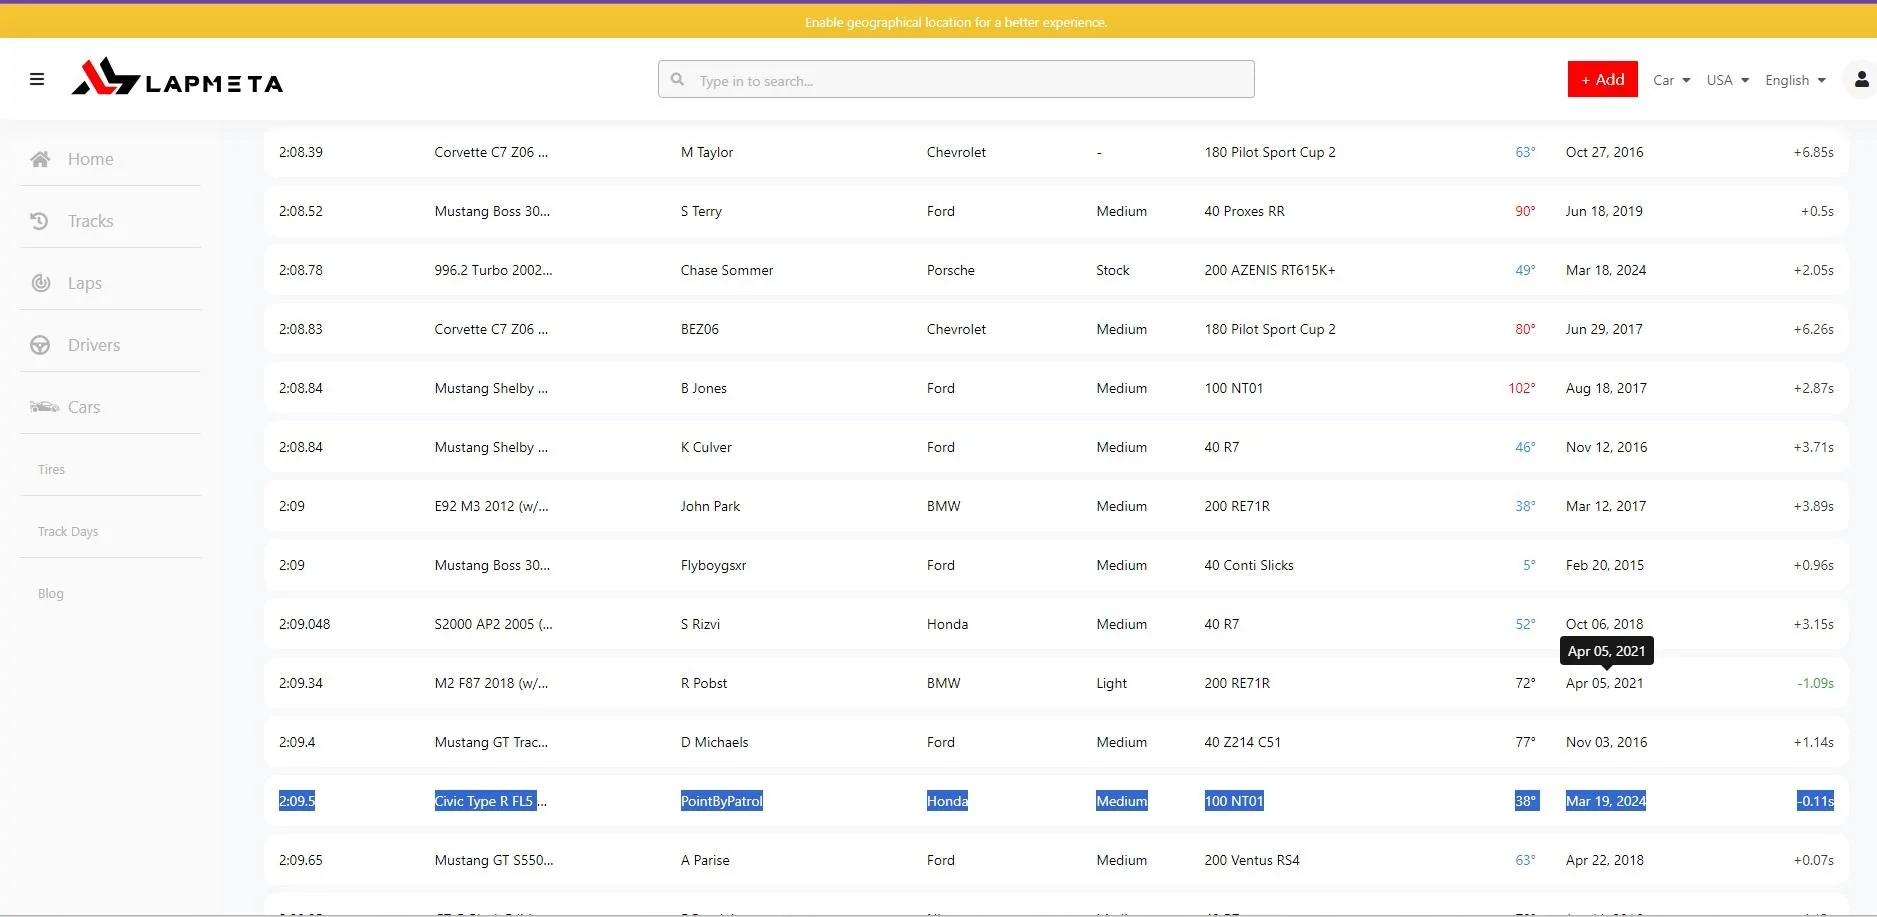
Task: Click the Tracks history icon
Action: tap(40, 221)
